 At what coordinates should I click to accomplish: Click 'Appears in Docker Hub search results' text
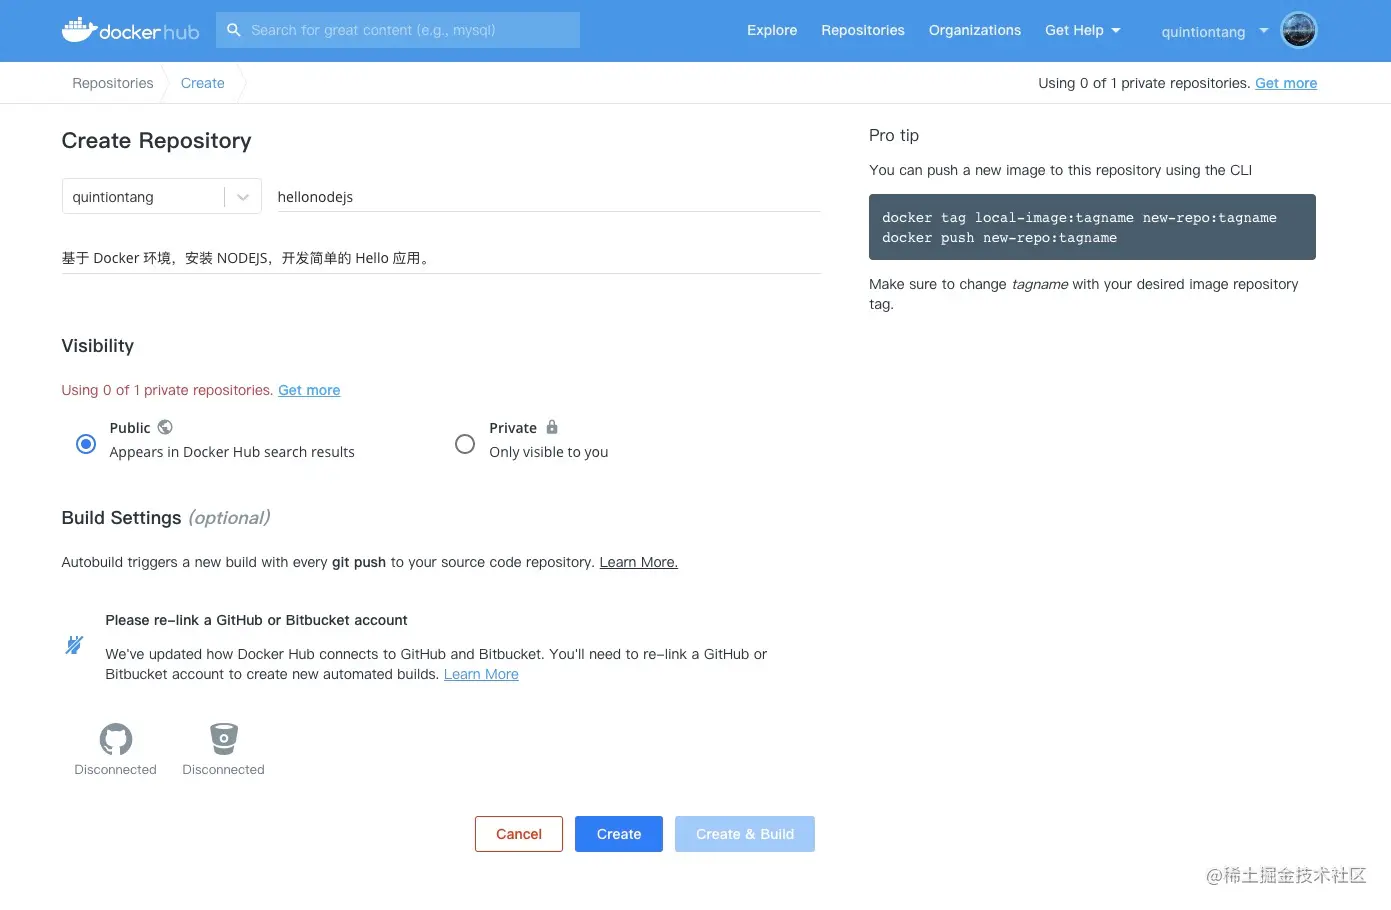tap(232, 452)
